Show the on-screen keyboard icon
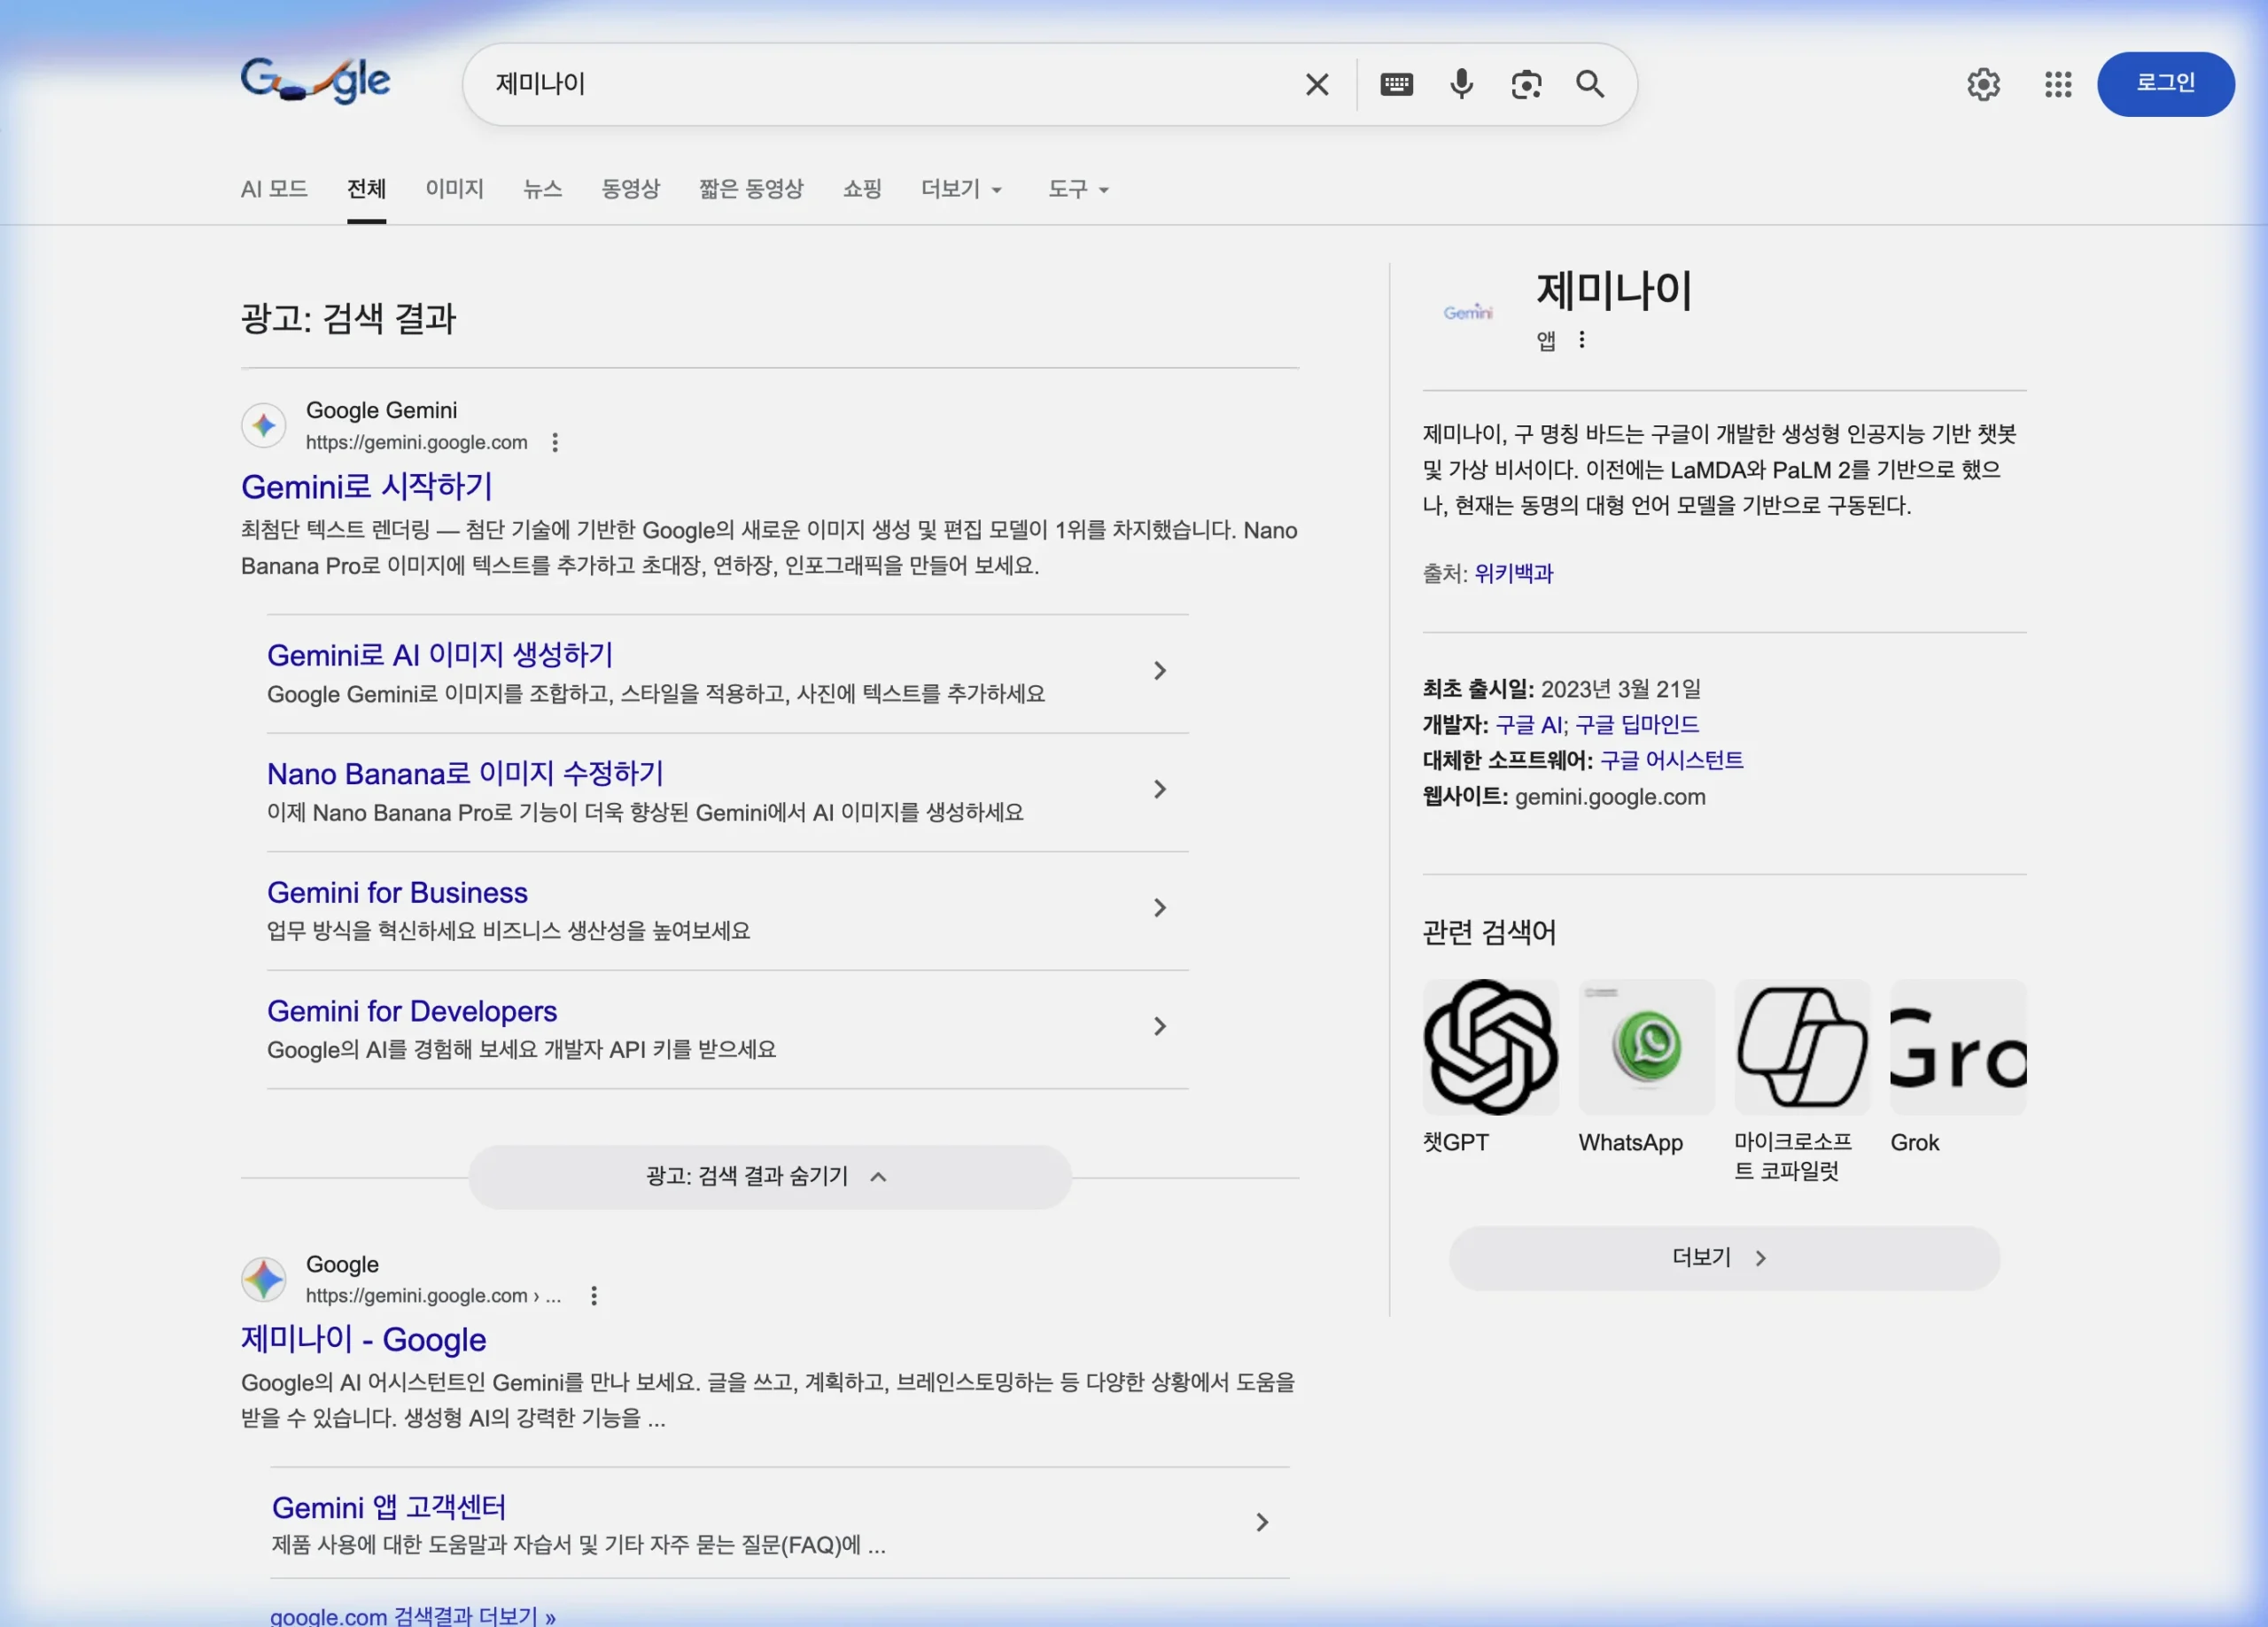Screen dimensions: 2268x1627 (1396, 84)
